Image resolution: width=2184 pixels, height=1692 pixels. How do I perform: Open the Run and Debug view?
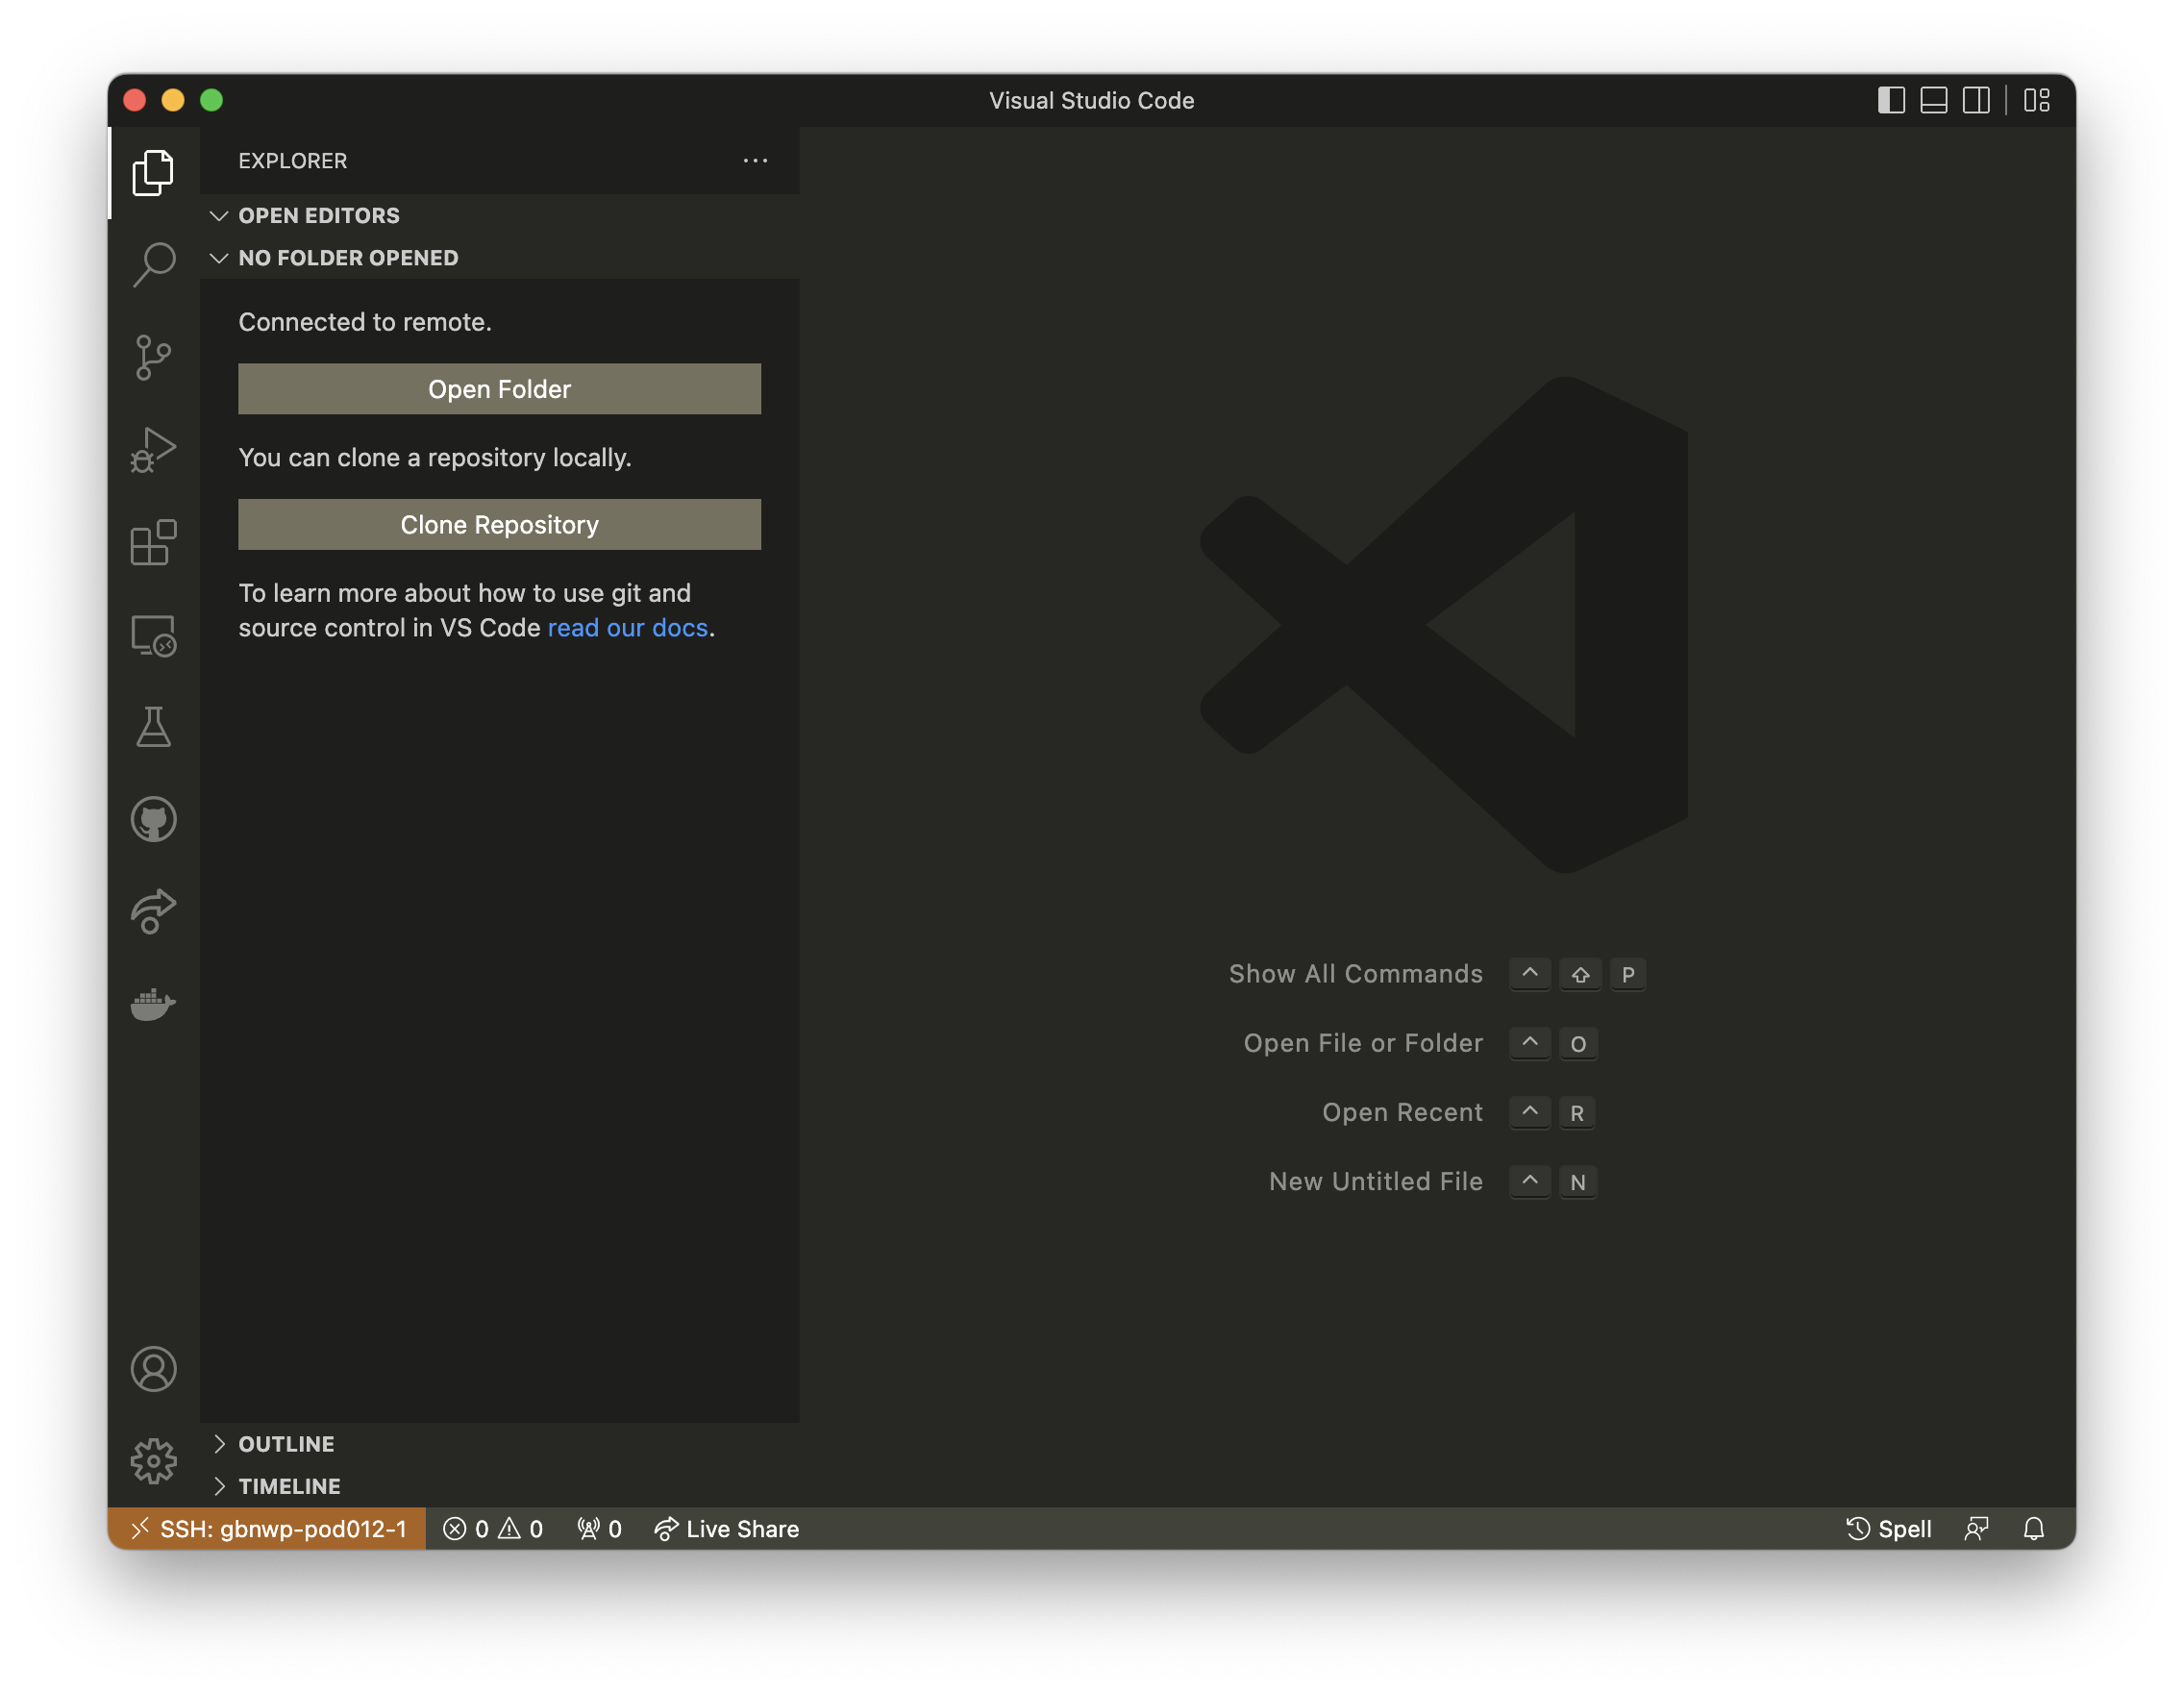[153, 449]
